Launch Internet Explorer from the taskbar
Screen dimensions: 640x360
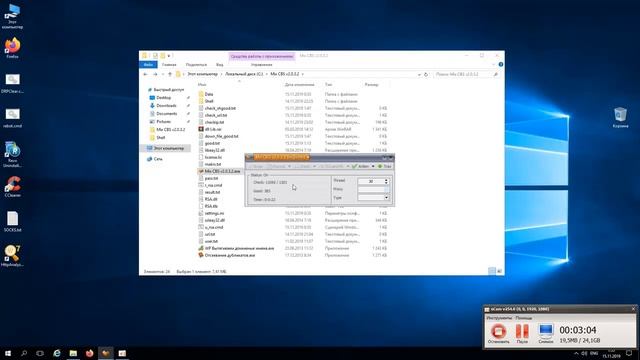click(57, 353)
